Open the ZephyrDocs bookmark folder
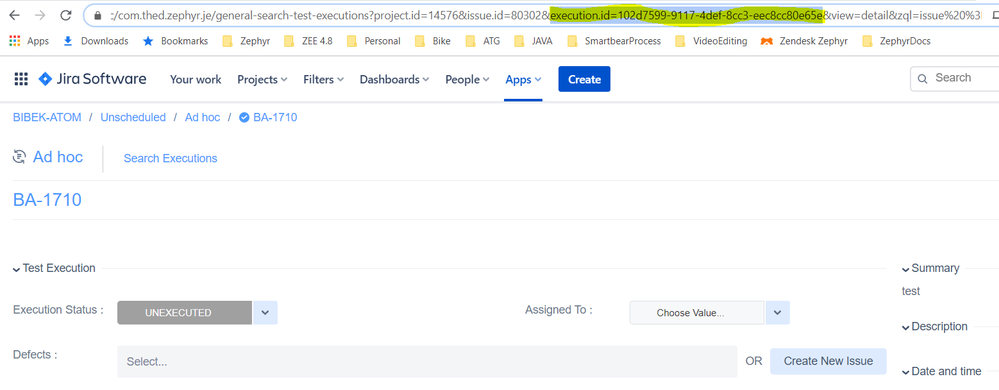 click(x=896, y=41)
